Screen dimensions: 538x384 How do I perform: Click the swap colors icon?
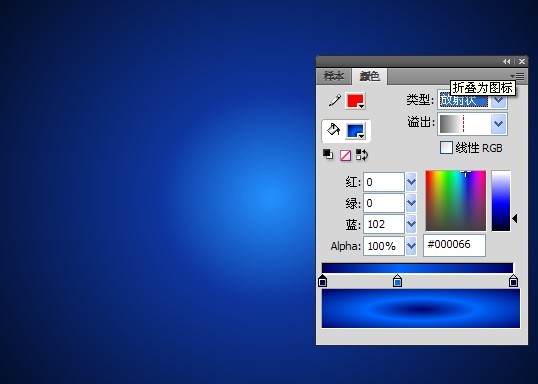[x=362, y=155]
